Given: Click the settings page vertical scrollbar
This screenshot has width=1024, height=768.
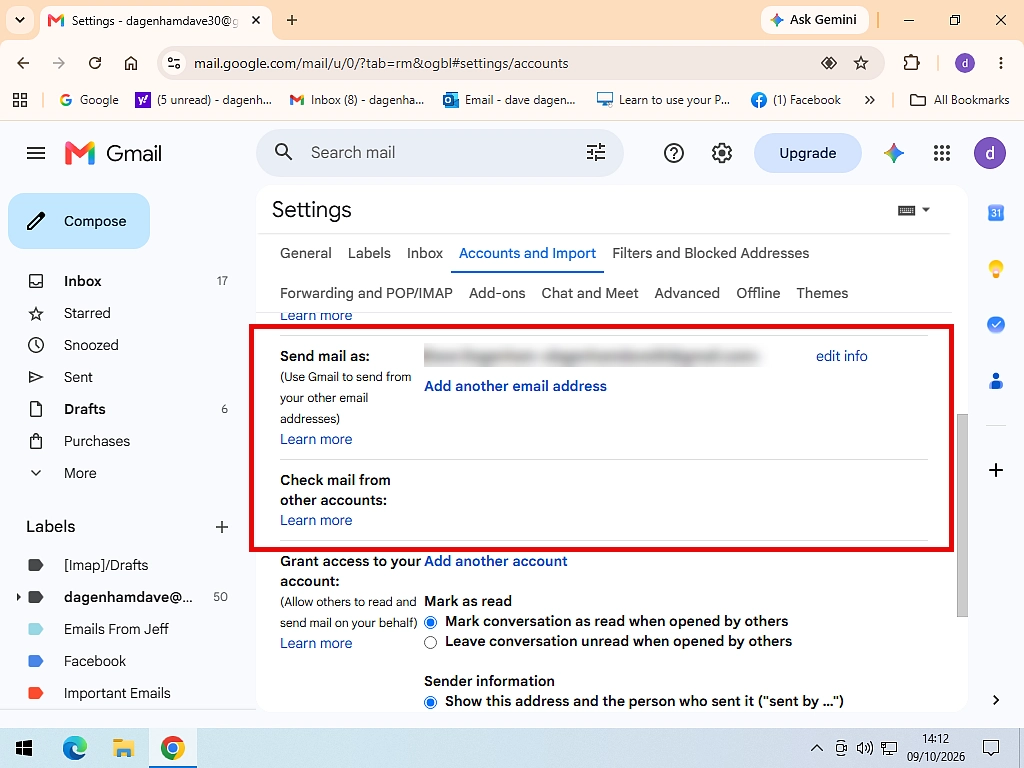Looking at the screenshot, I should click(962, 515).
